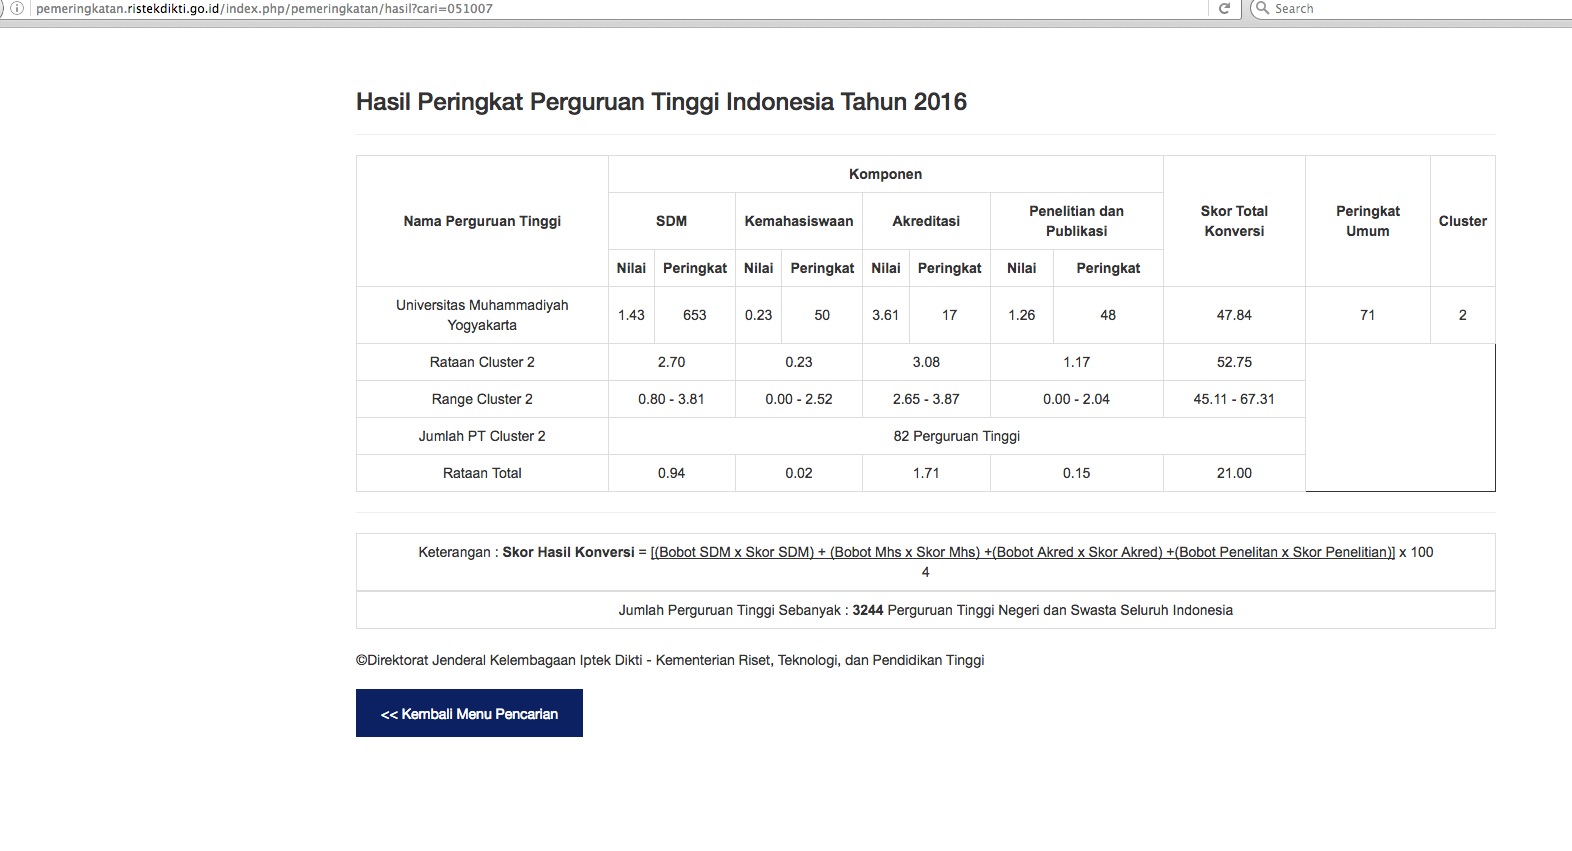This screenshot has width=1572, height=851.
Task: Click the 3244 total institutions count
Action: 867,610
